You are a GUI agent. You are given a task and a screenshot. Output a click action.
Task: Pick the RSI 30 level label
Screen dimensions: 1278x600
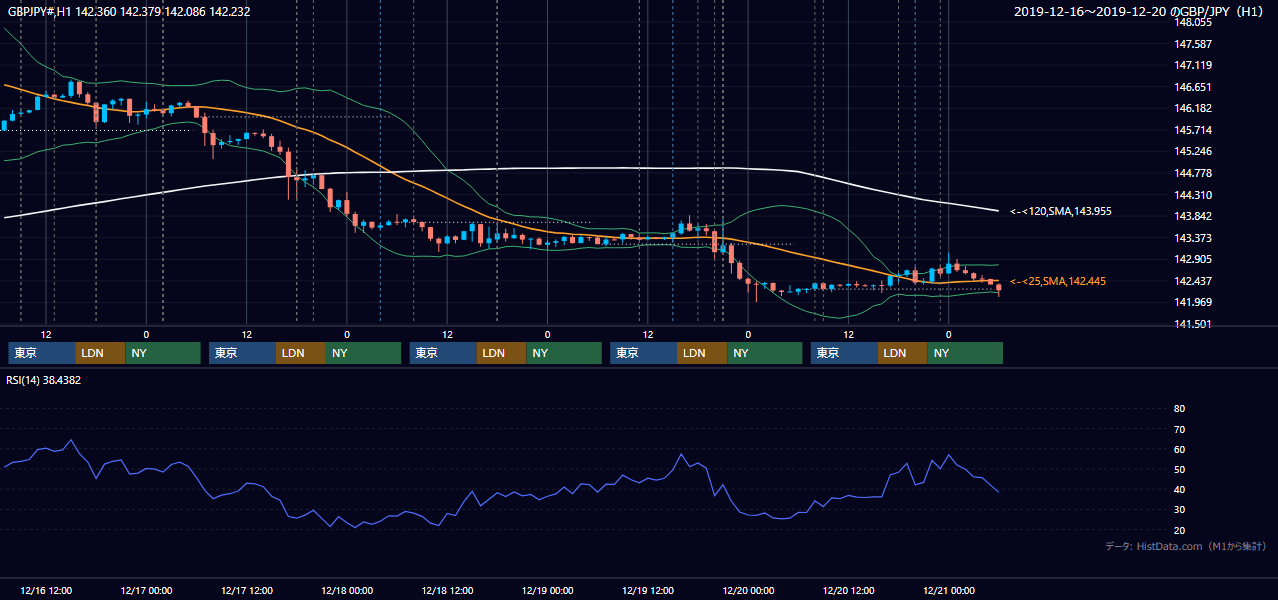pyautogui.click(x=1179, y=510)
